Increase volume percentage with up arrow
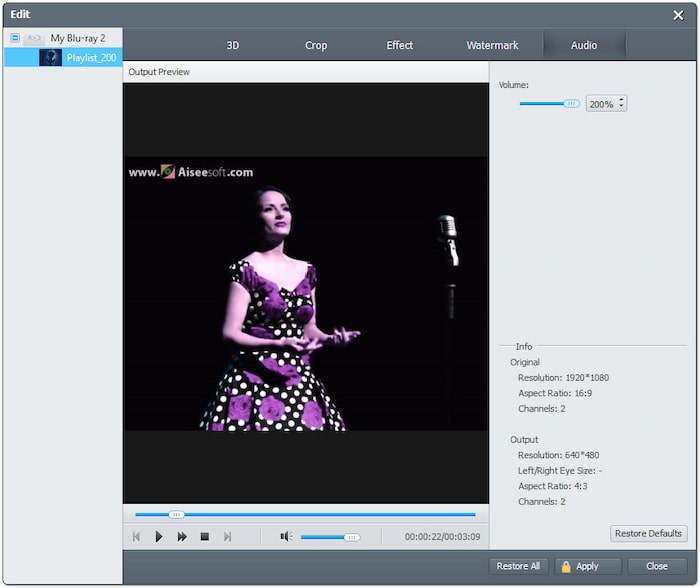Viewport: 700px width, 588px height. click(x=622, y=100)
